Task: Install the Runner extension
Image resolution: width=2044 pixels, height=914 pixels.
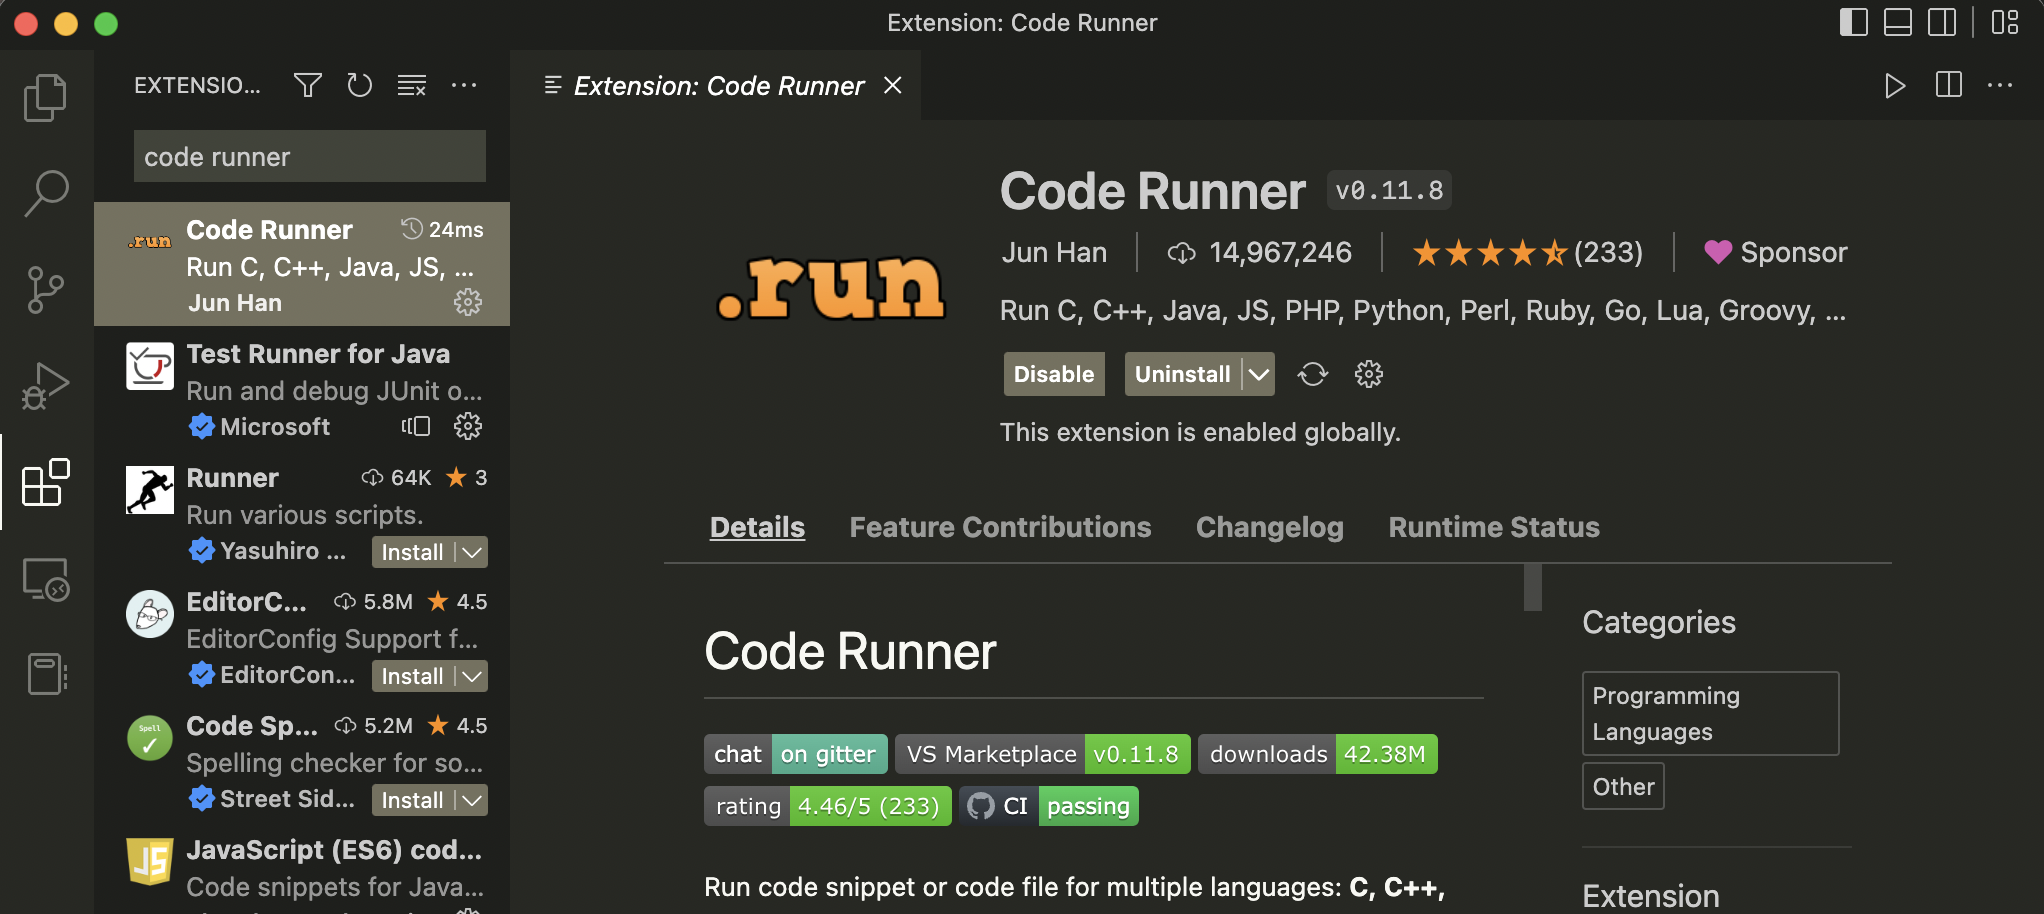Action: [412, 552]
